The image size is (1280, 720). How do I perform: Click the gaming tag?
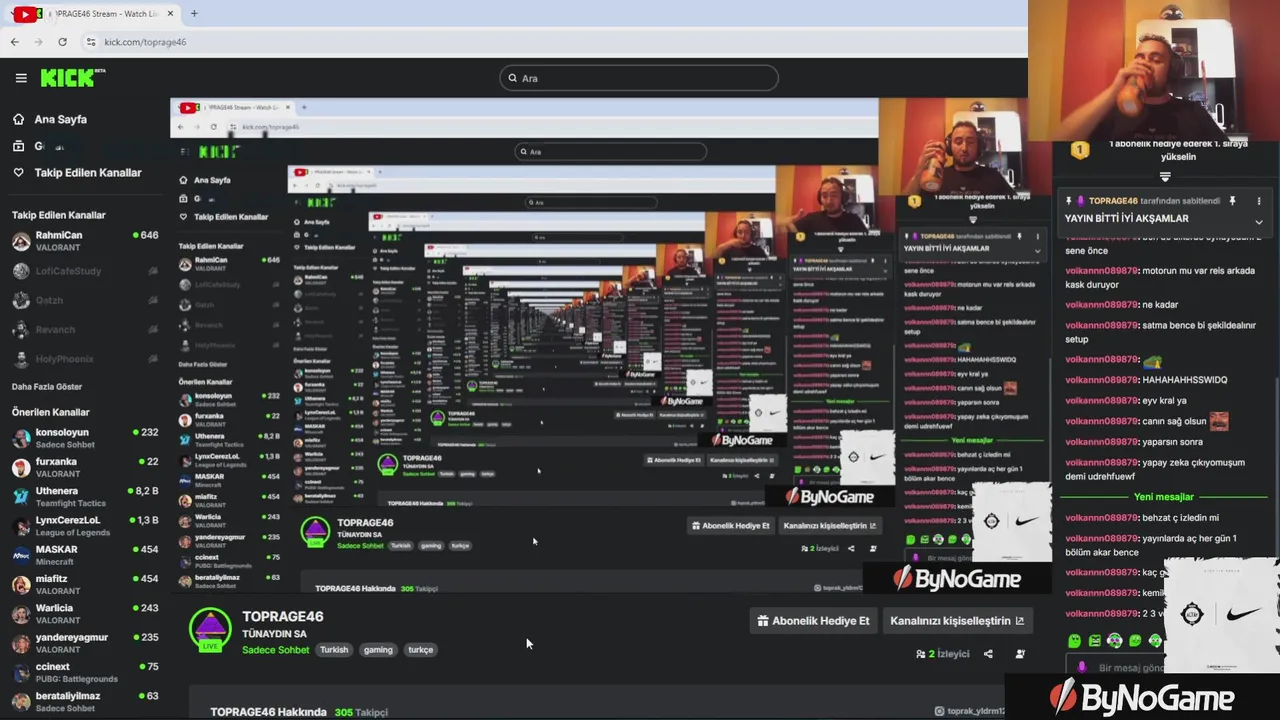point(378,650)
